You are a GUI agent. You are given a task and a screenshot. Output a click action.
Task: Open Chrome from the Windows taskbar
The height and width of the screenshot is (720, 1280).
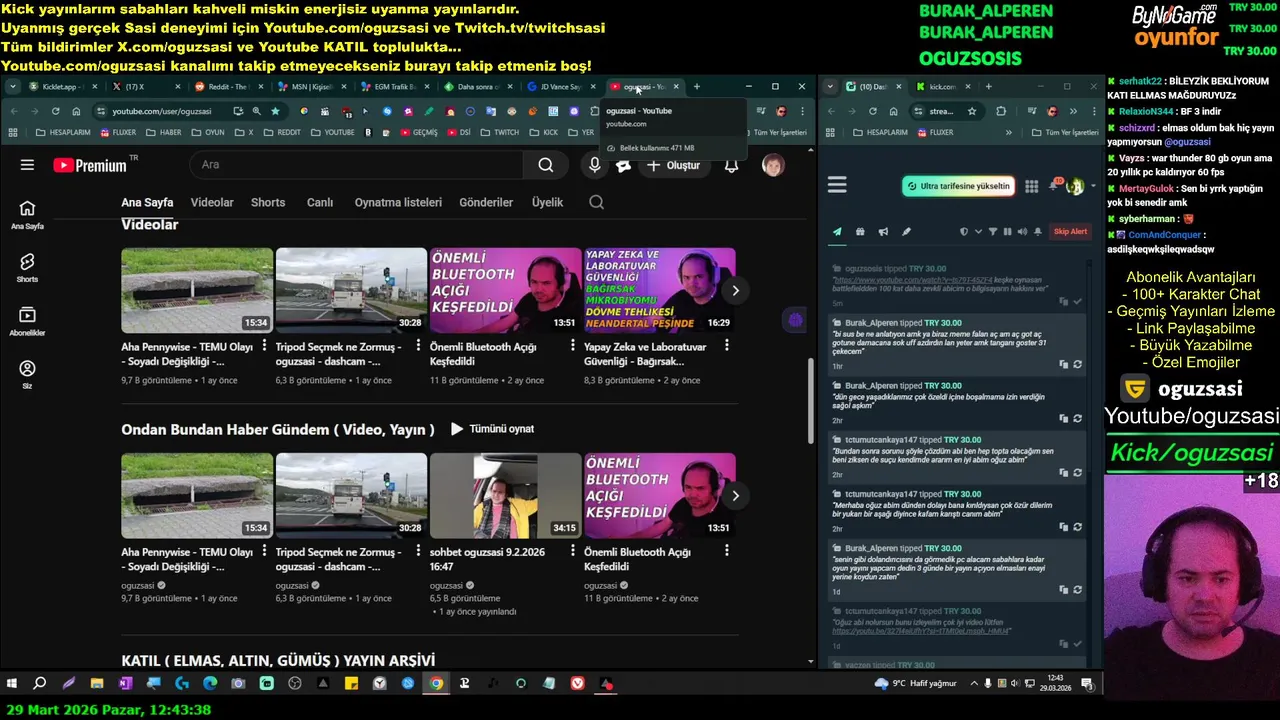pyautogui.click(x=436, y=684)
